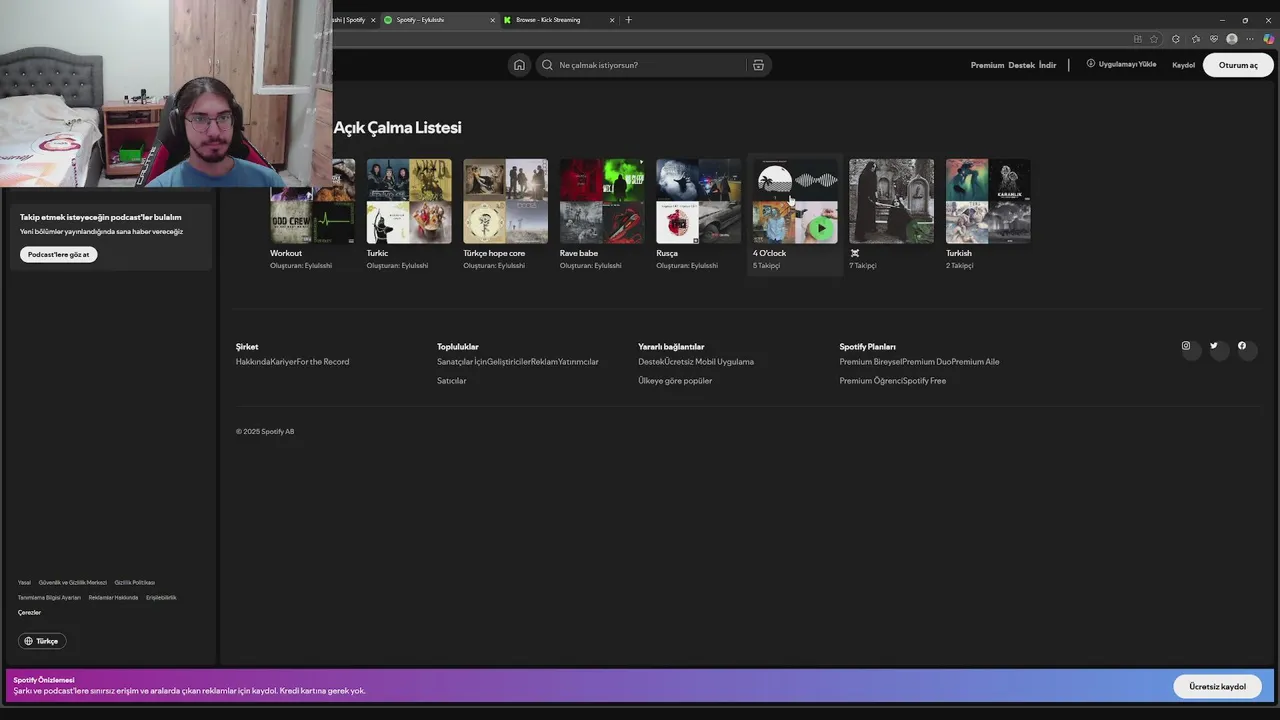
Task: Click the browser Copilot icon
Action: tap(1268, 39)
